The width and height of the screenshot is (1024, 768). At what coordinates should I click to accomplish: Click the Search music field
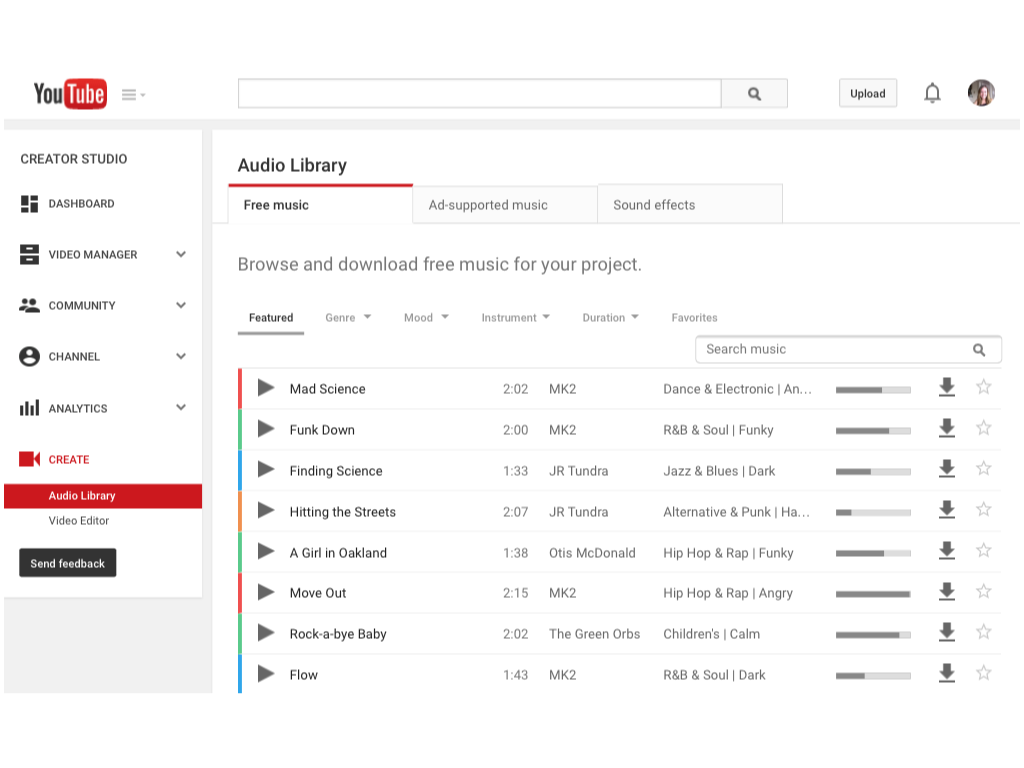pos(848,349)
